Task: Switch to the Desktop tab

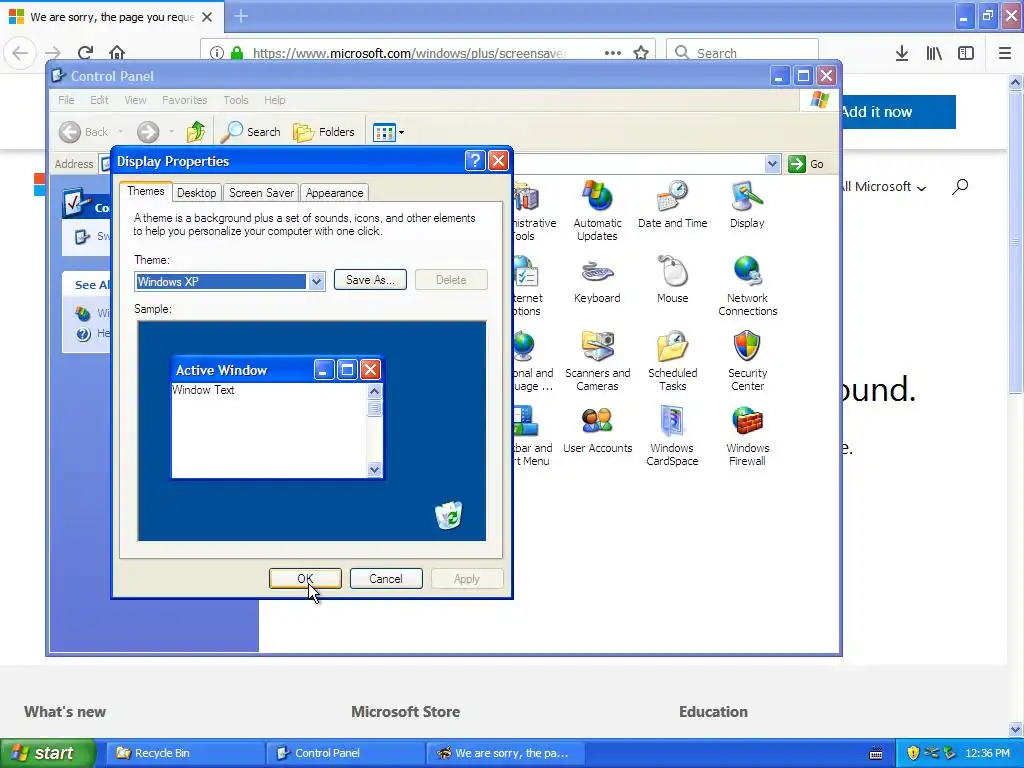Action: tap(196, 193)
